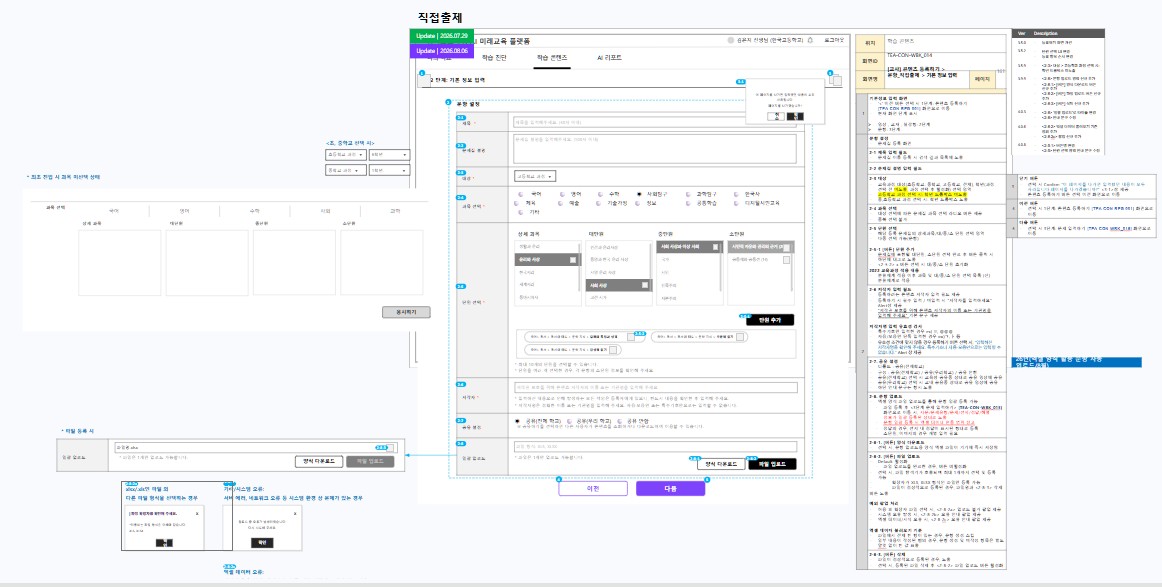Select the 기타 subject radio button
The height and width of the screenshot is (587, 1162).
coord(521,212)
